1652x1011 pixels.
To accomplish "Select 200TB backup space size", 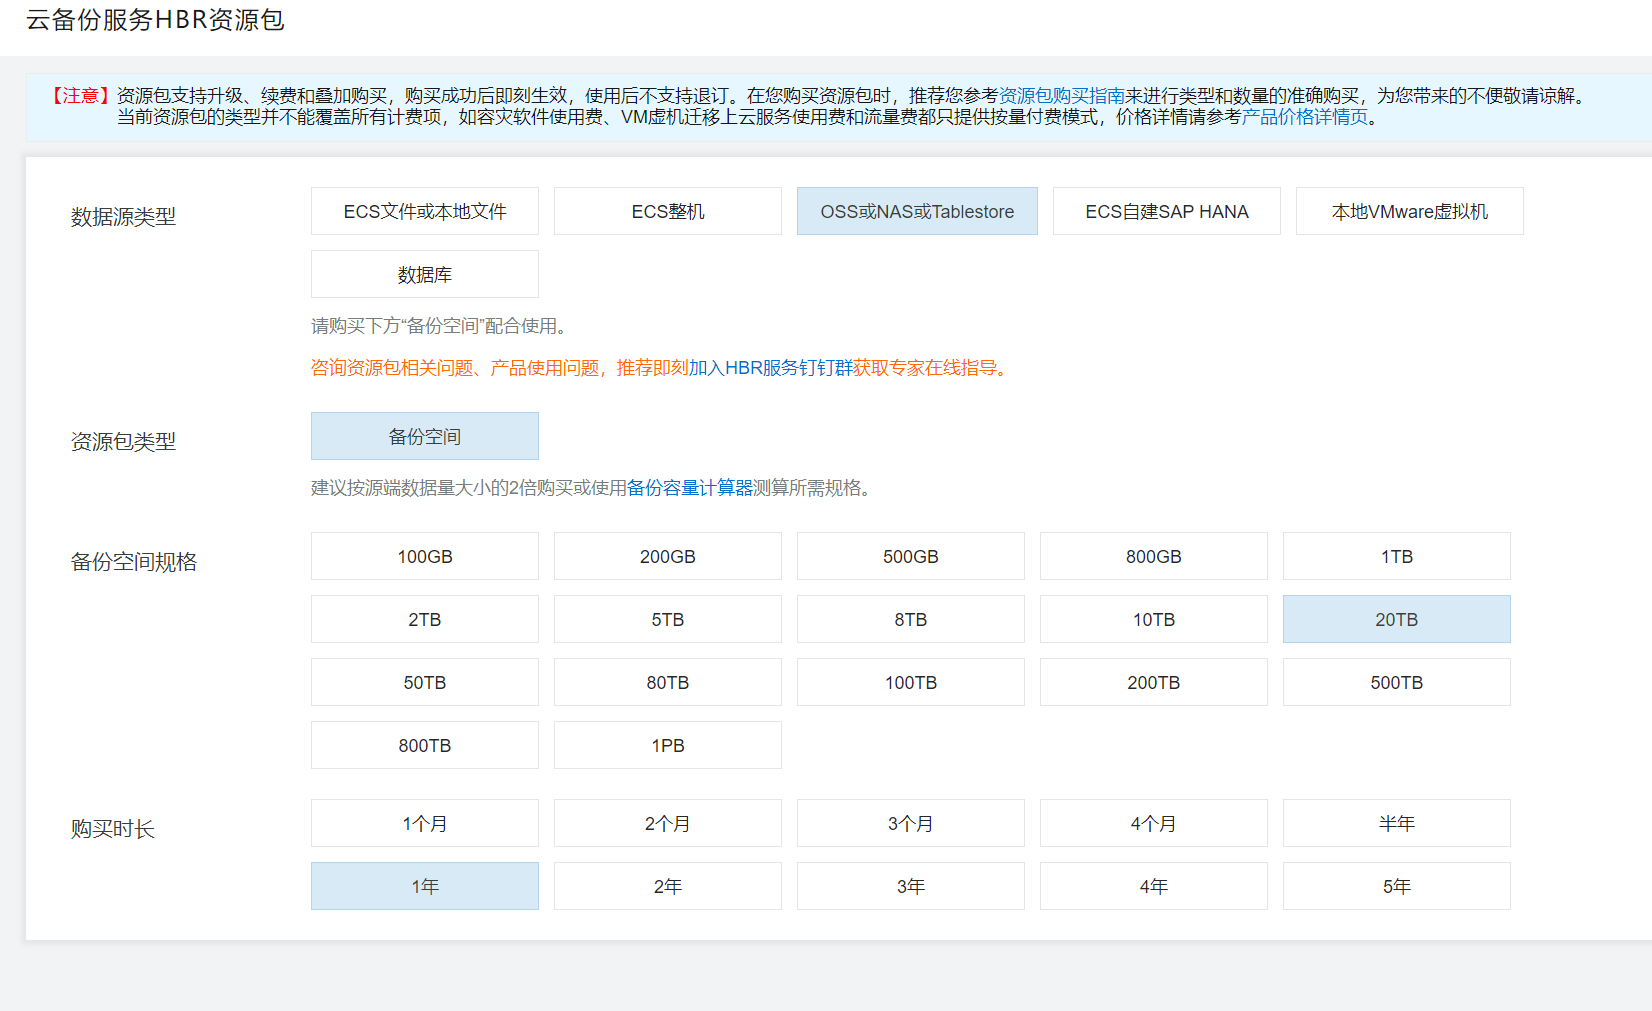I will (1154, 682).
